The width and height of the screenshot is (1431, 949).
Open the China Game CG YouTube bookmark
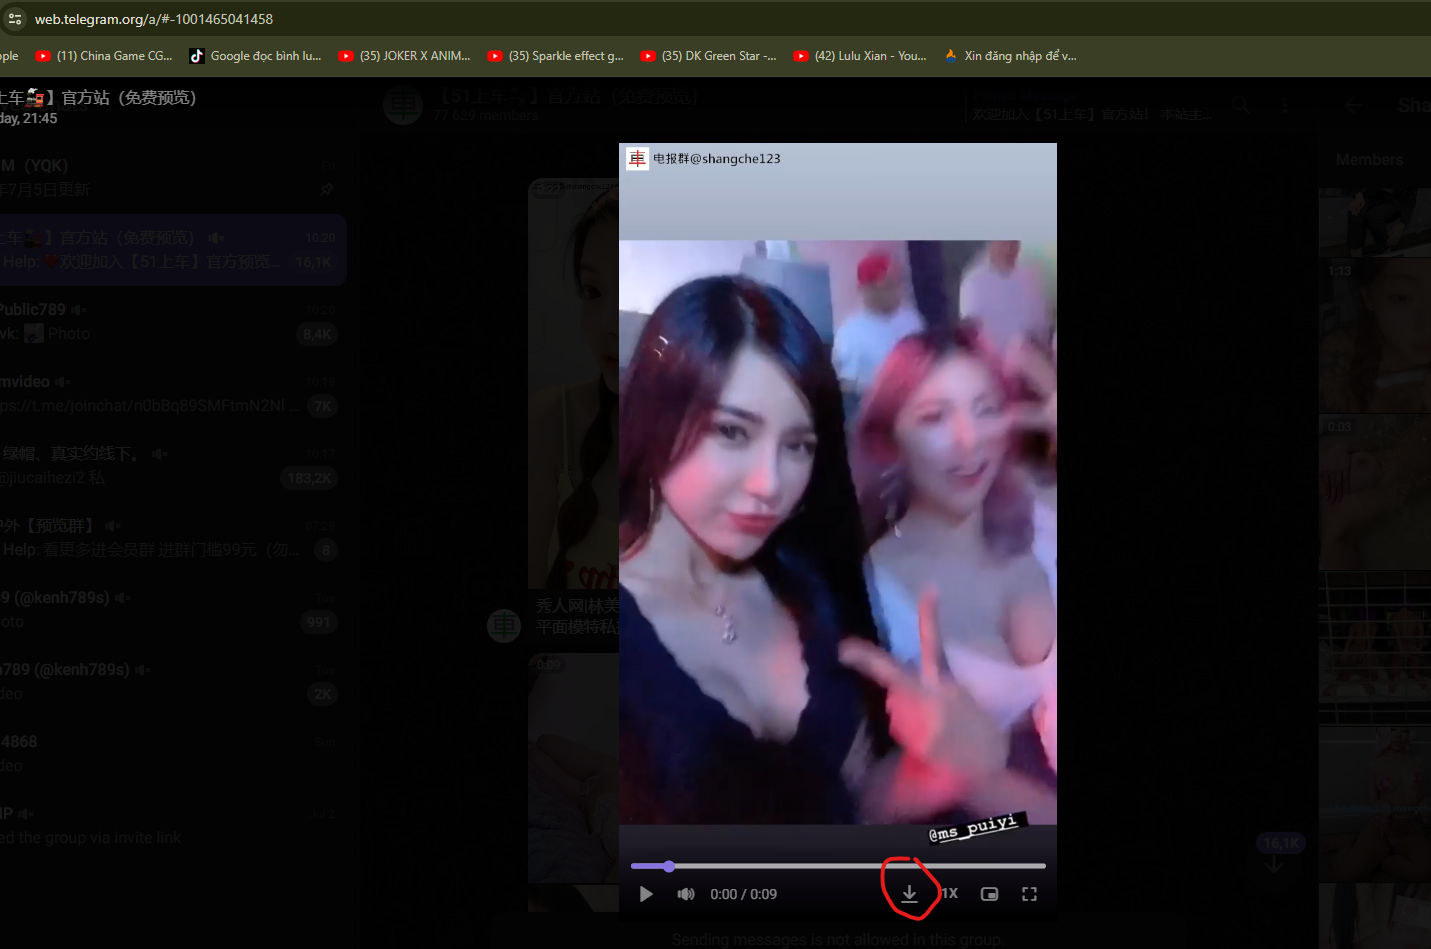point(104,56)
